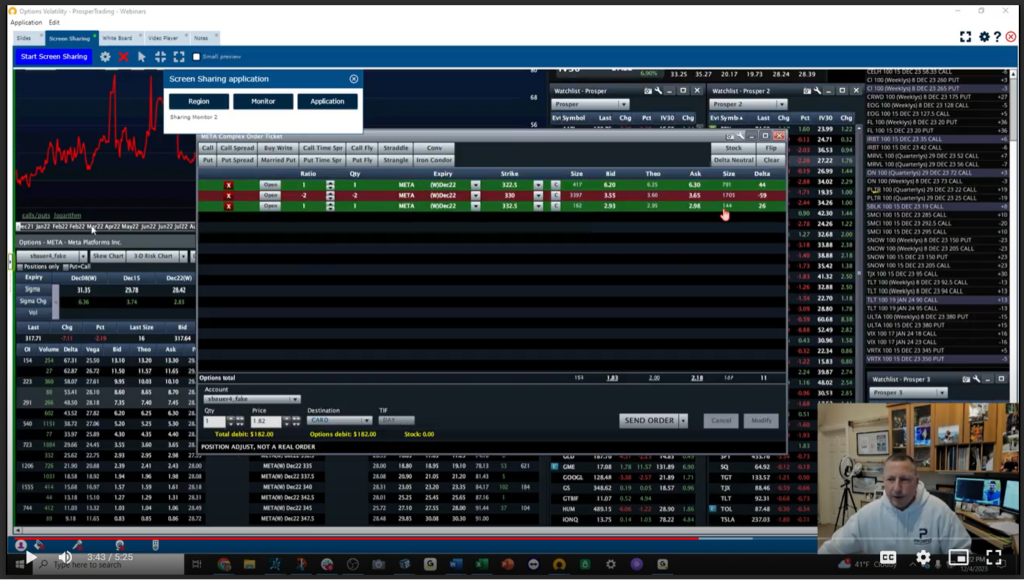Viewport: 1024px width, 580px height.
Task: Click camera icon in Watchlist - Prosper header
Action: (647, 91)
